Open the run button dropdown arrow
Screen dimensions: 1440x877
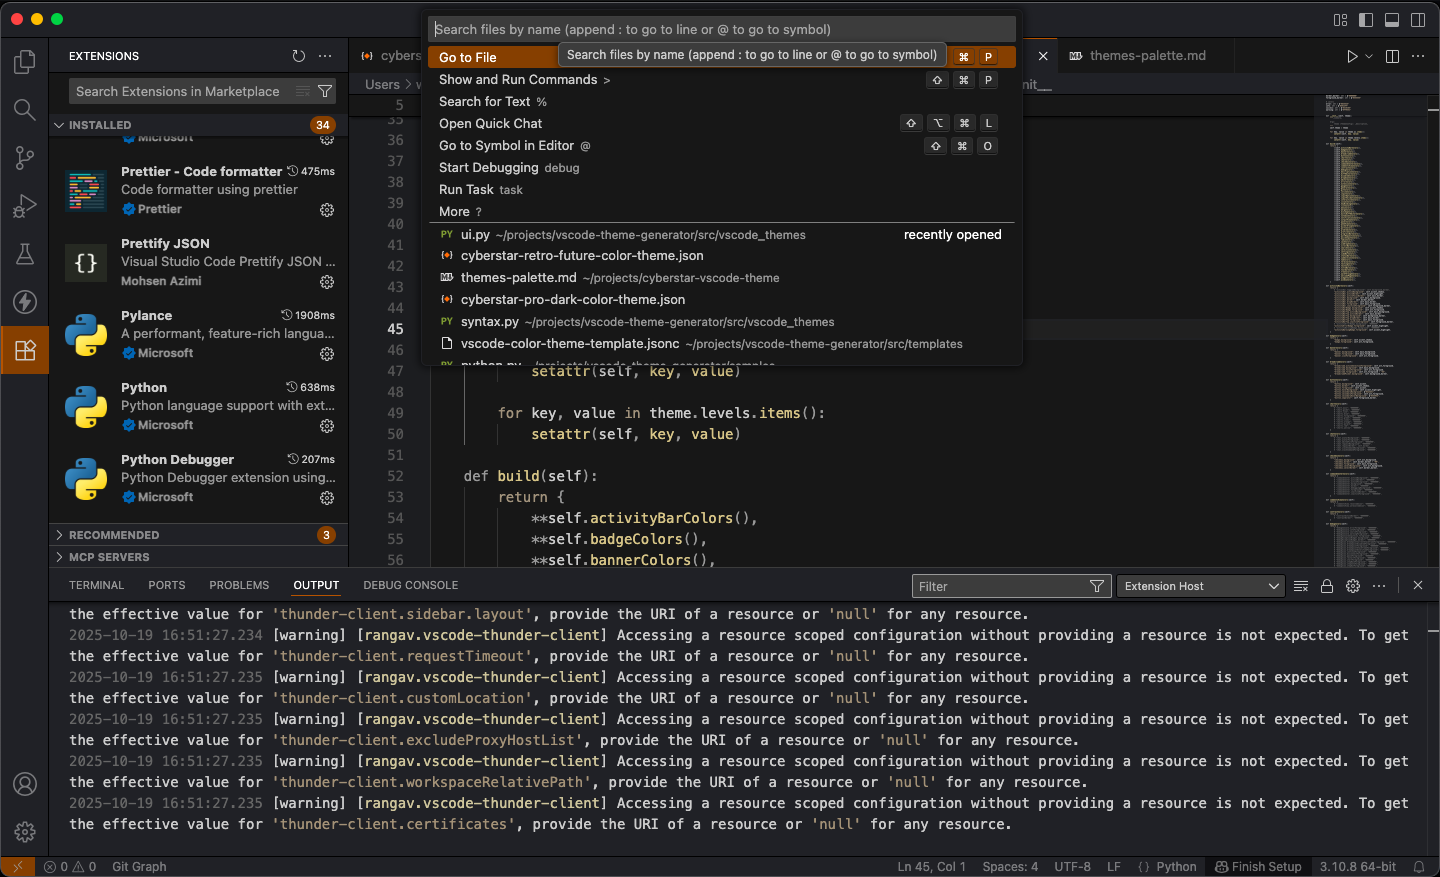(x=1369, y=56)
